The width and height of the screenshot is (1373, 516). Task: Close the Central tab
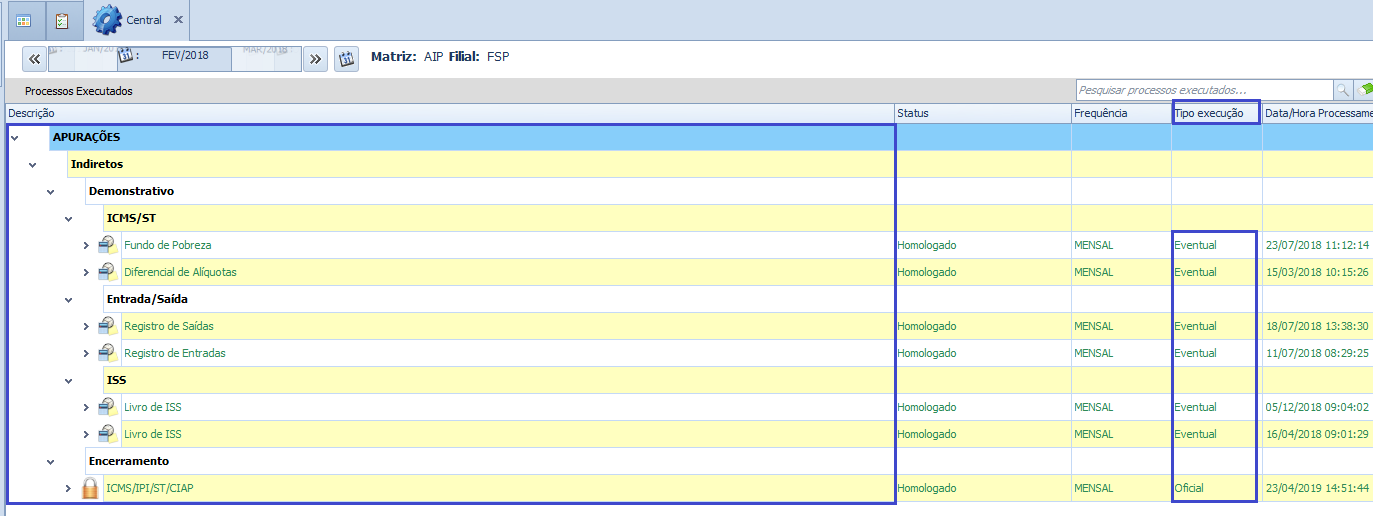pyautogui.click(x=178, y=20)
